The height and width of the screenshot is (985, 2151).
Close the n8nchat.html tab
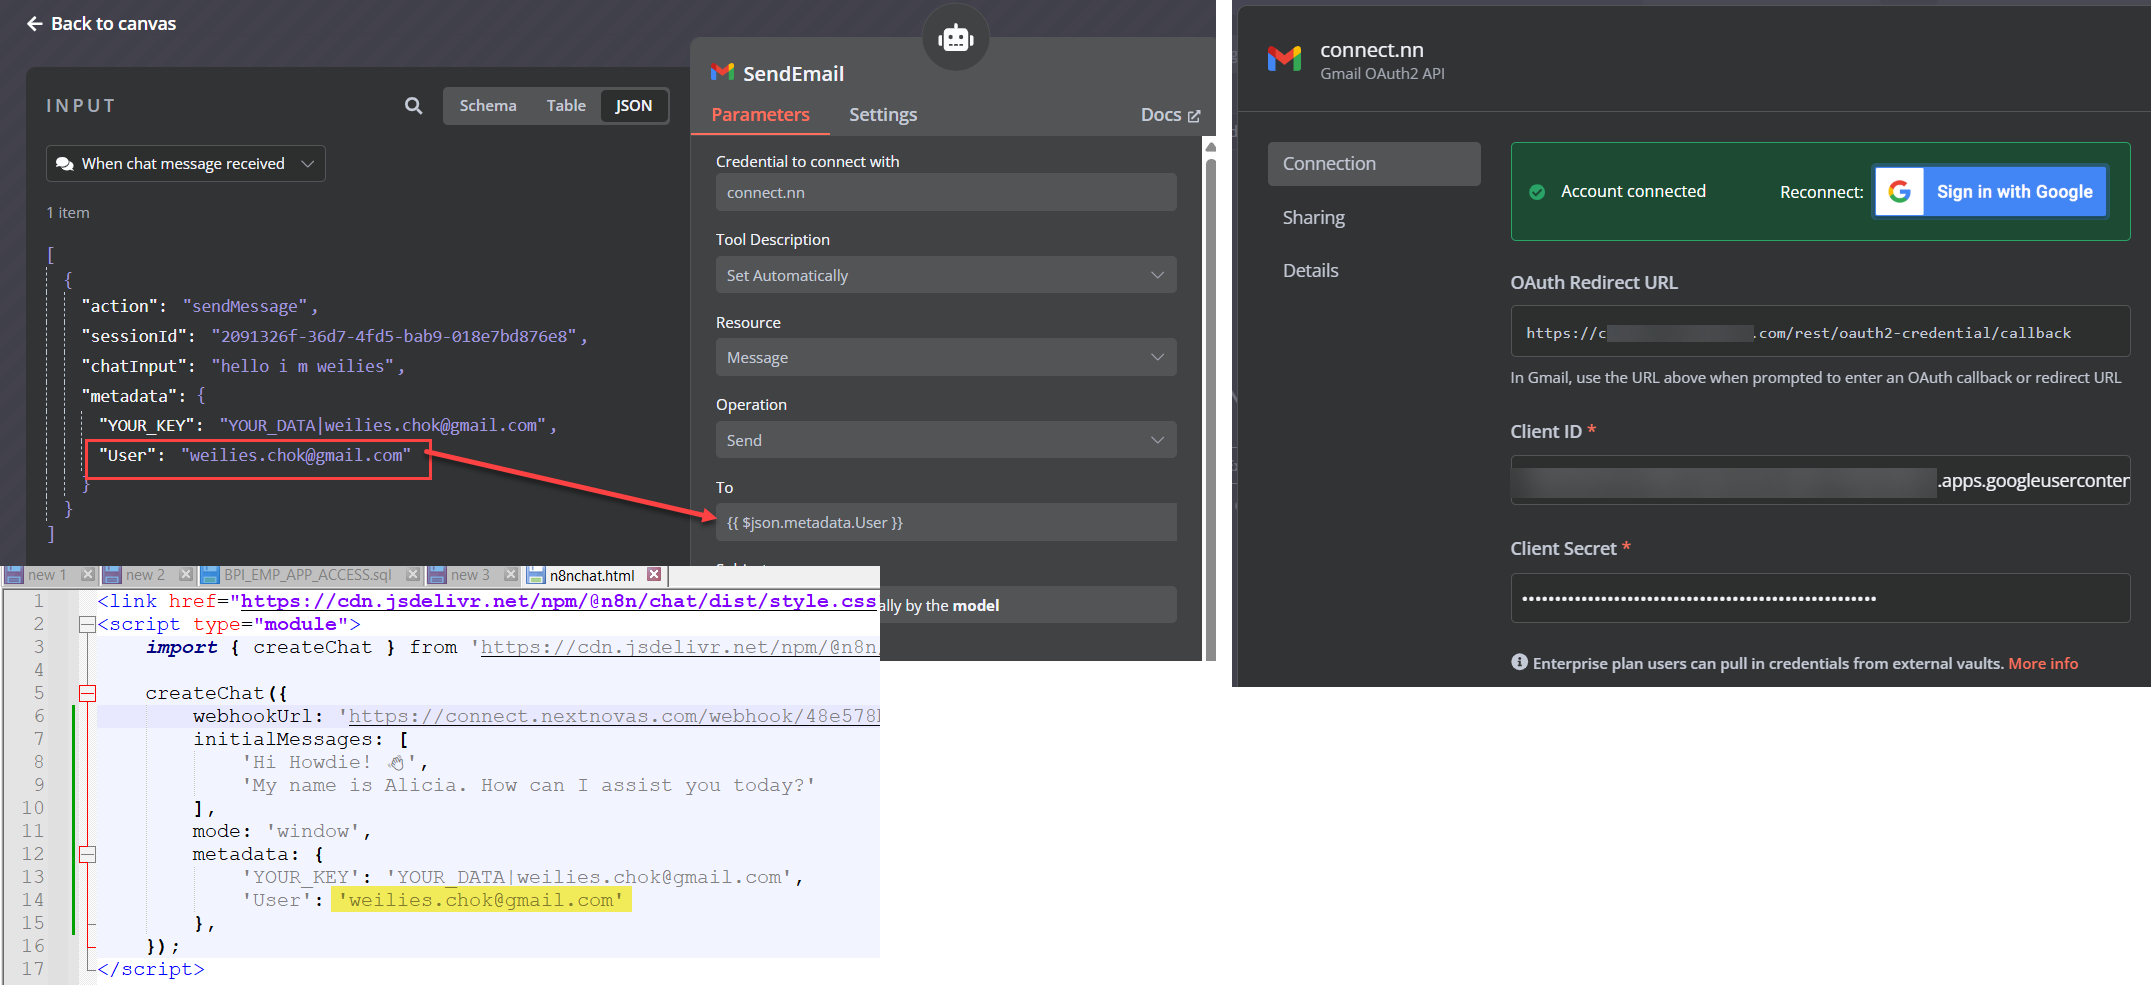pos(654,575)
